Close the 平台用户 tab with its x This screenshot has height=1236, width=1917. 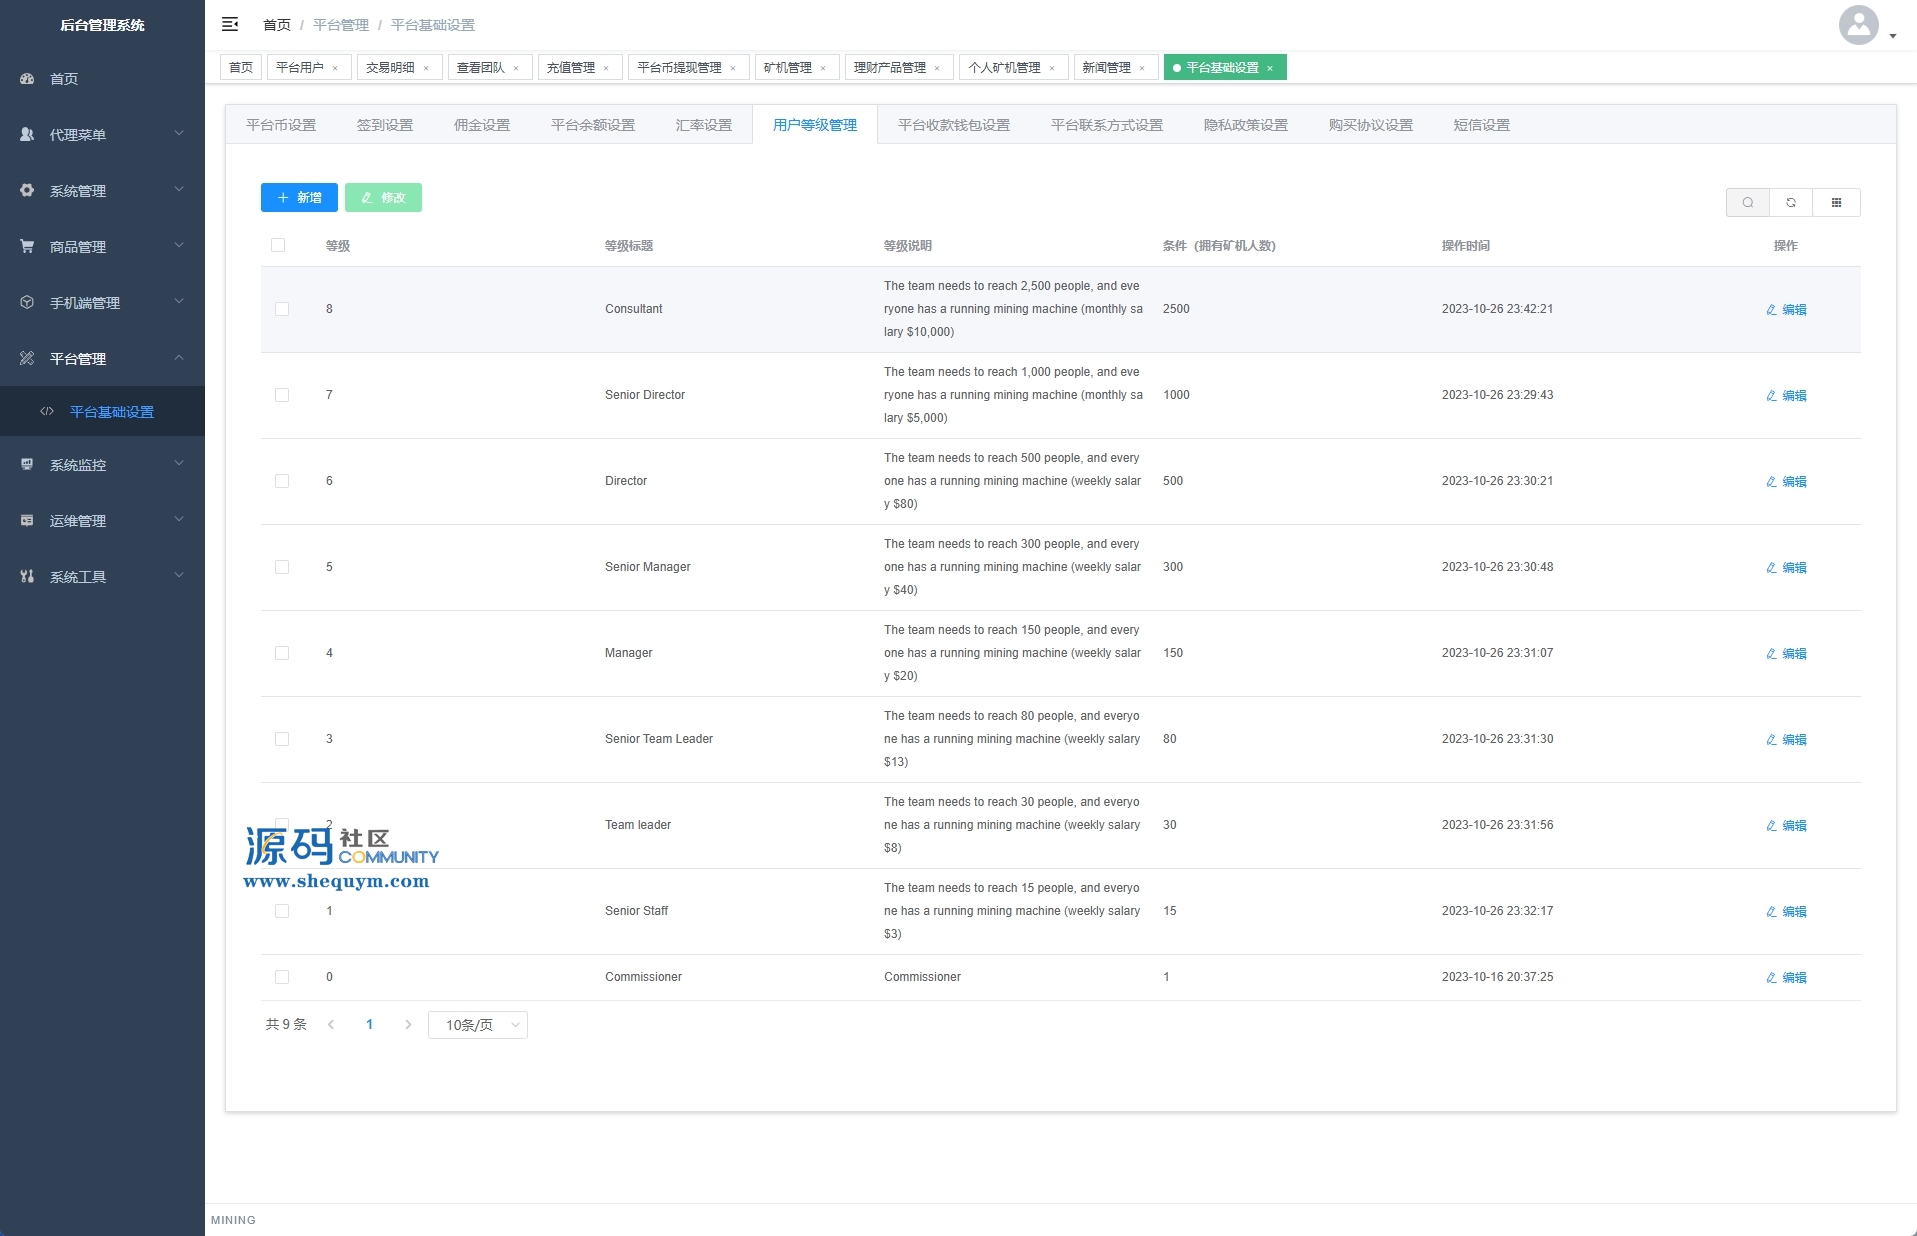click(335, 68)
